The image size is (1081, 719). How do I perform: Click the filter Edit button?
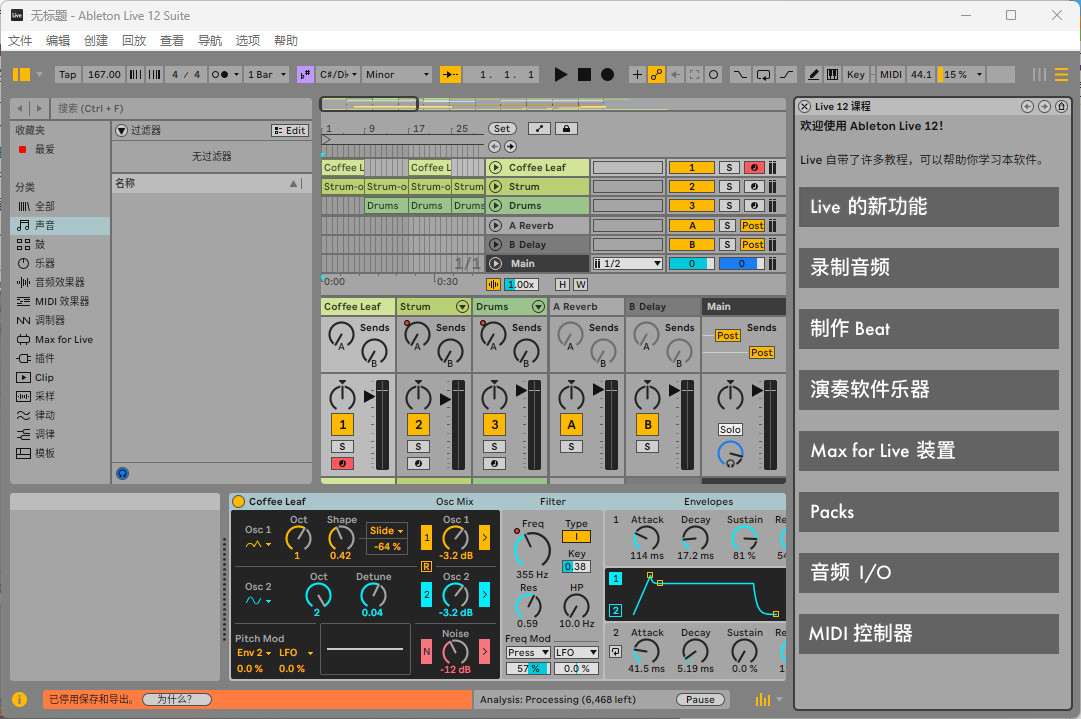point(290,130)
